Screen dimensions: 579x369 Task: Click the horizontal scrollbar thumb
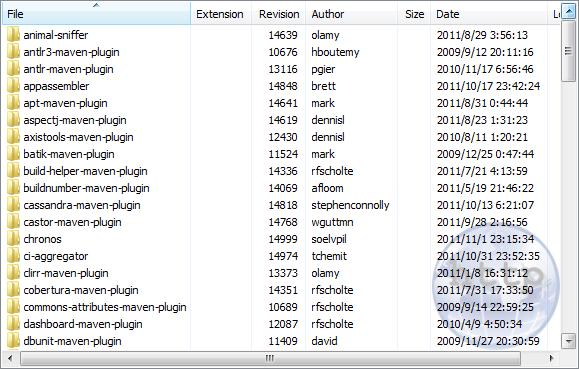tap(270, 358)
